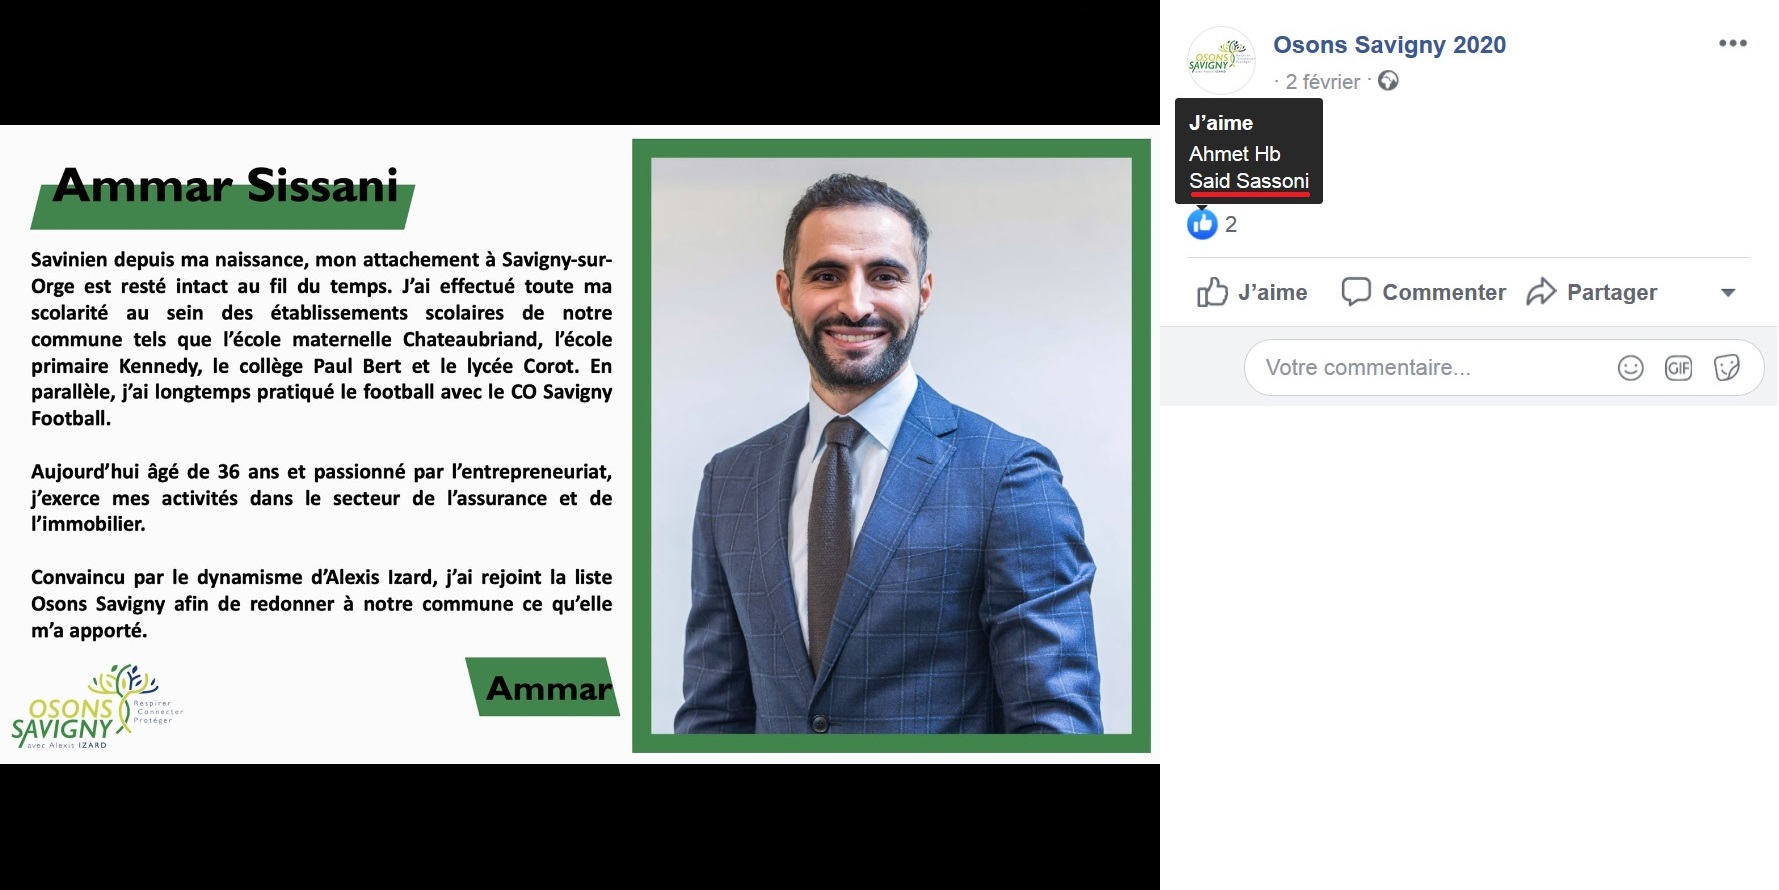The width and height of the screenshot is (1779, 890).
Task: Open the three-dots post options menu
Action: click(1732, 44)
